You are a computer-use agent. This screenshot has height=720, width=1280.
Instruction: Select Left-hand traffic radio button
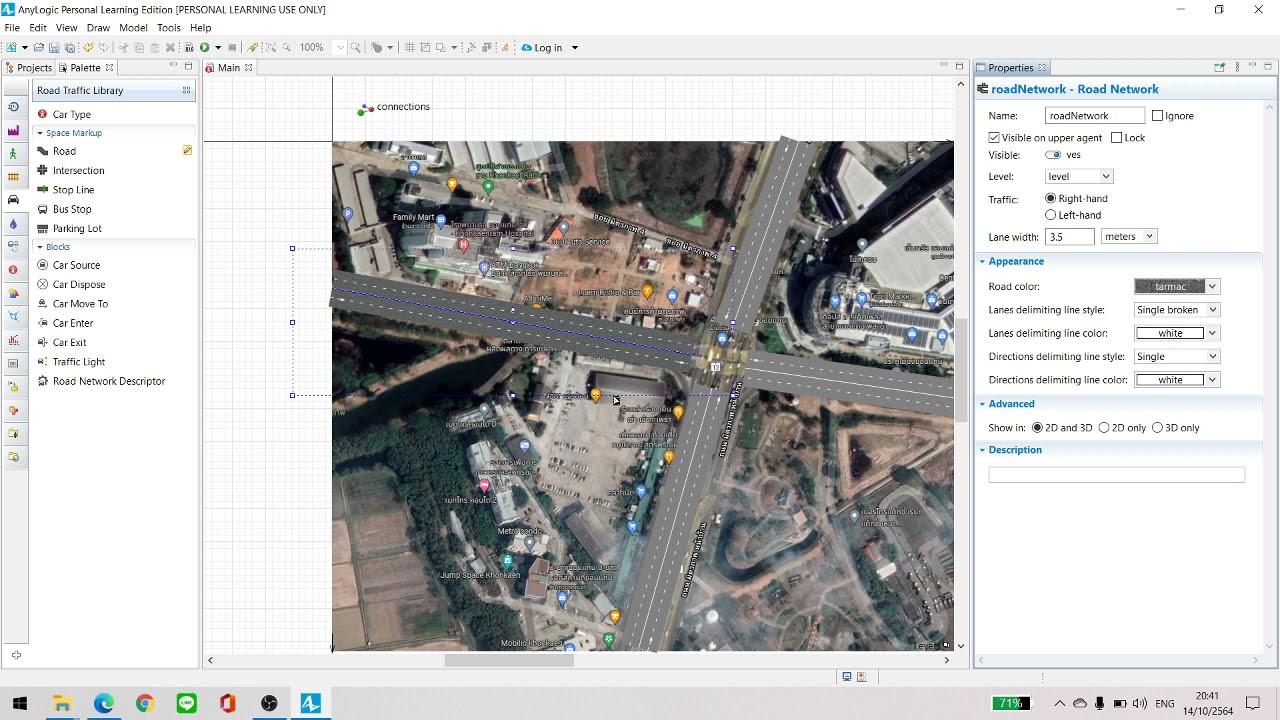pos(1050,215)
